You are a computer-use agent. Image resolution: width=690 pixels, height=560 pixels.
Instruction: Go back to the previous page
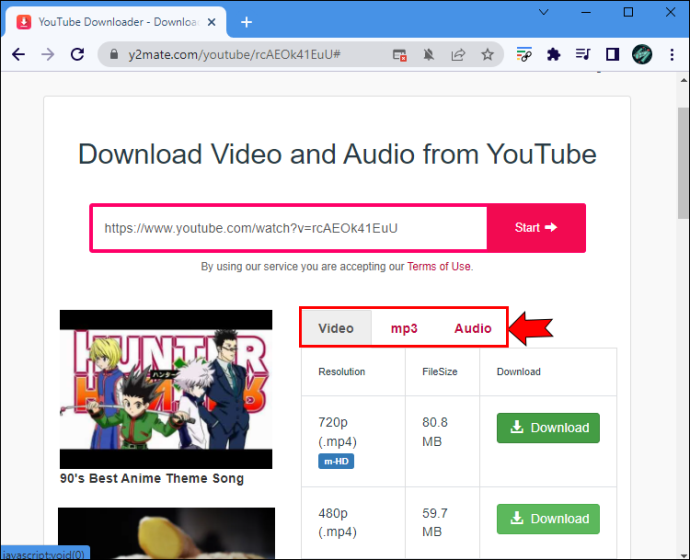click(x=18, y=55)
